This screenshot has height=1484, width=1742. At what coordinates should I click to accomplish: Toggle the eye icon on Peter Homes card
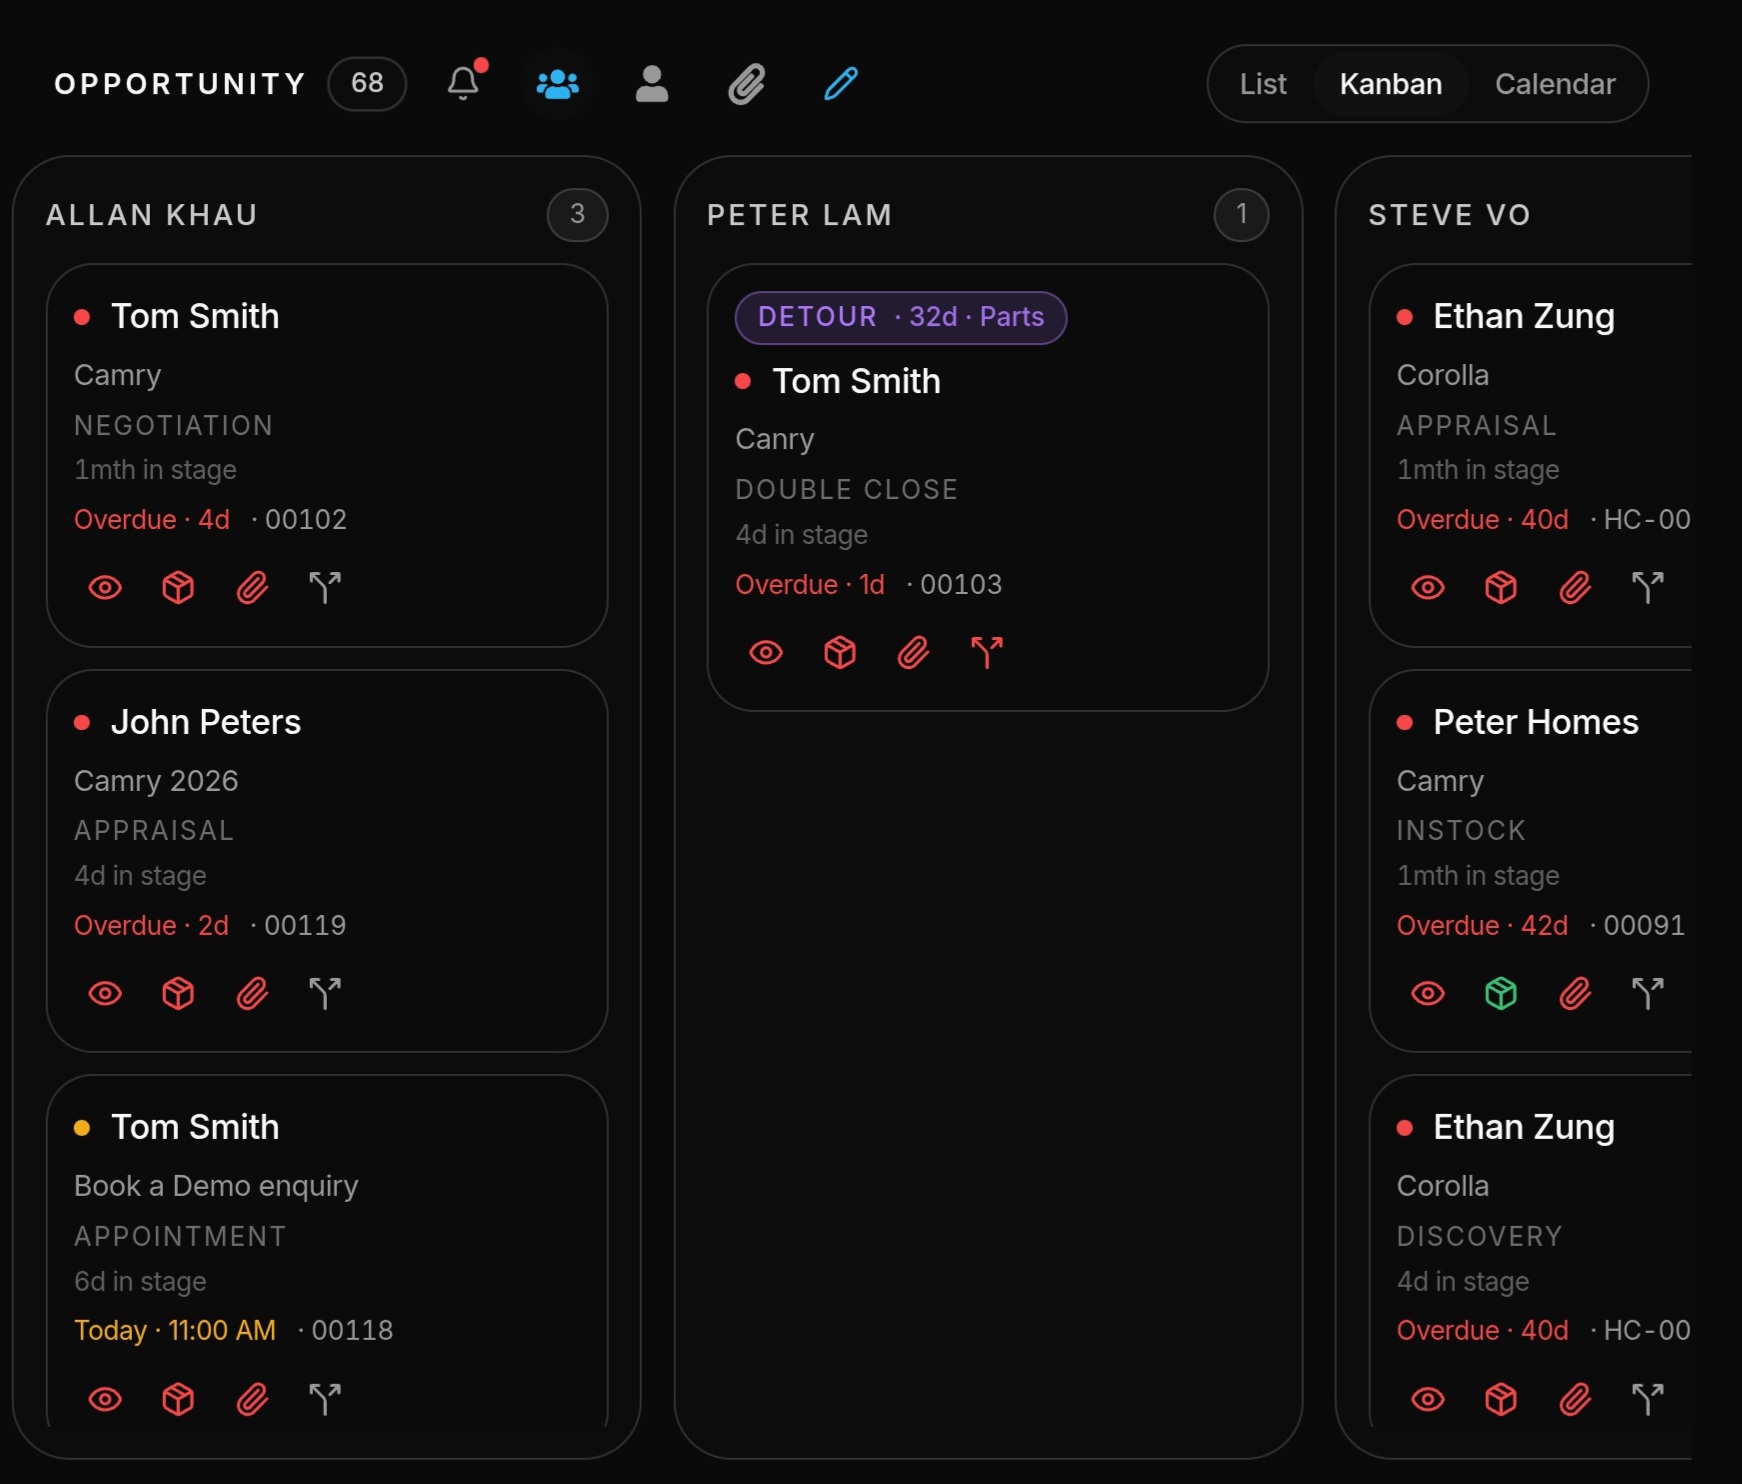(x=1428, y=994)
